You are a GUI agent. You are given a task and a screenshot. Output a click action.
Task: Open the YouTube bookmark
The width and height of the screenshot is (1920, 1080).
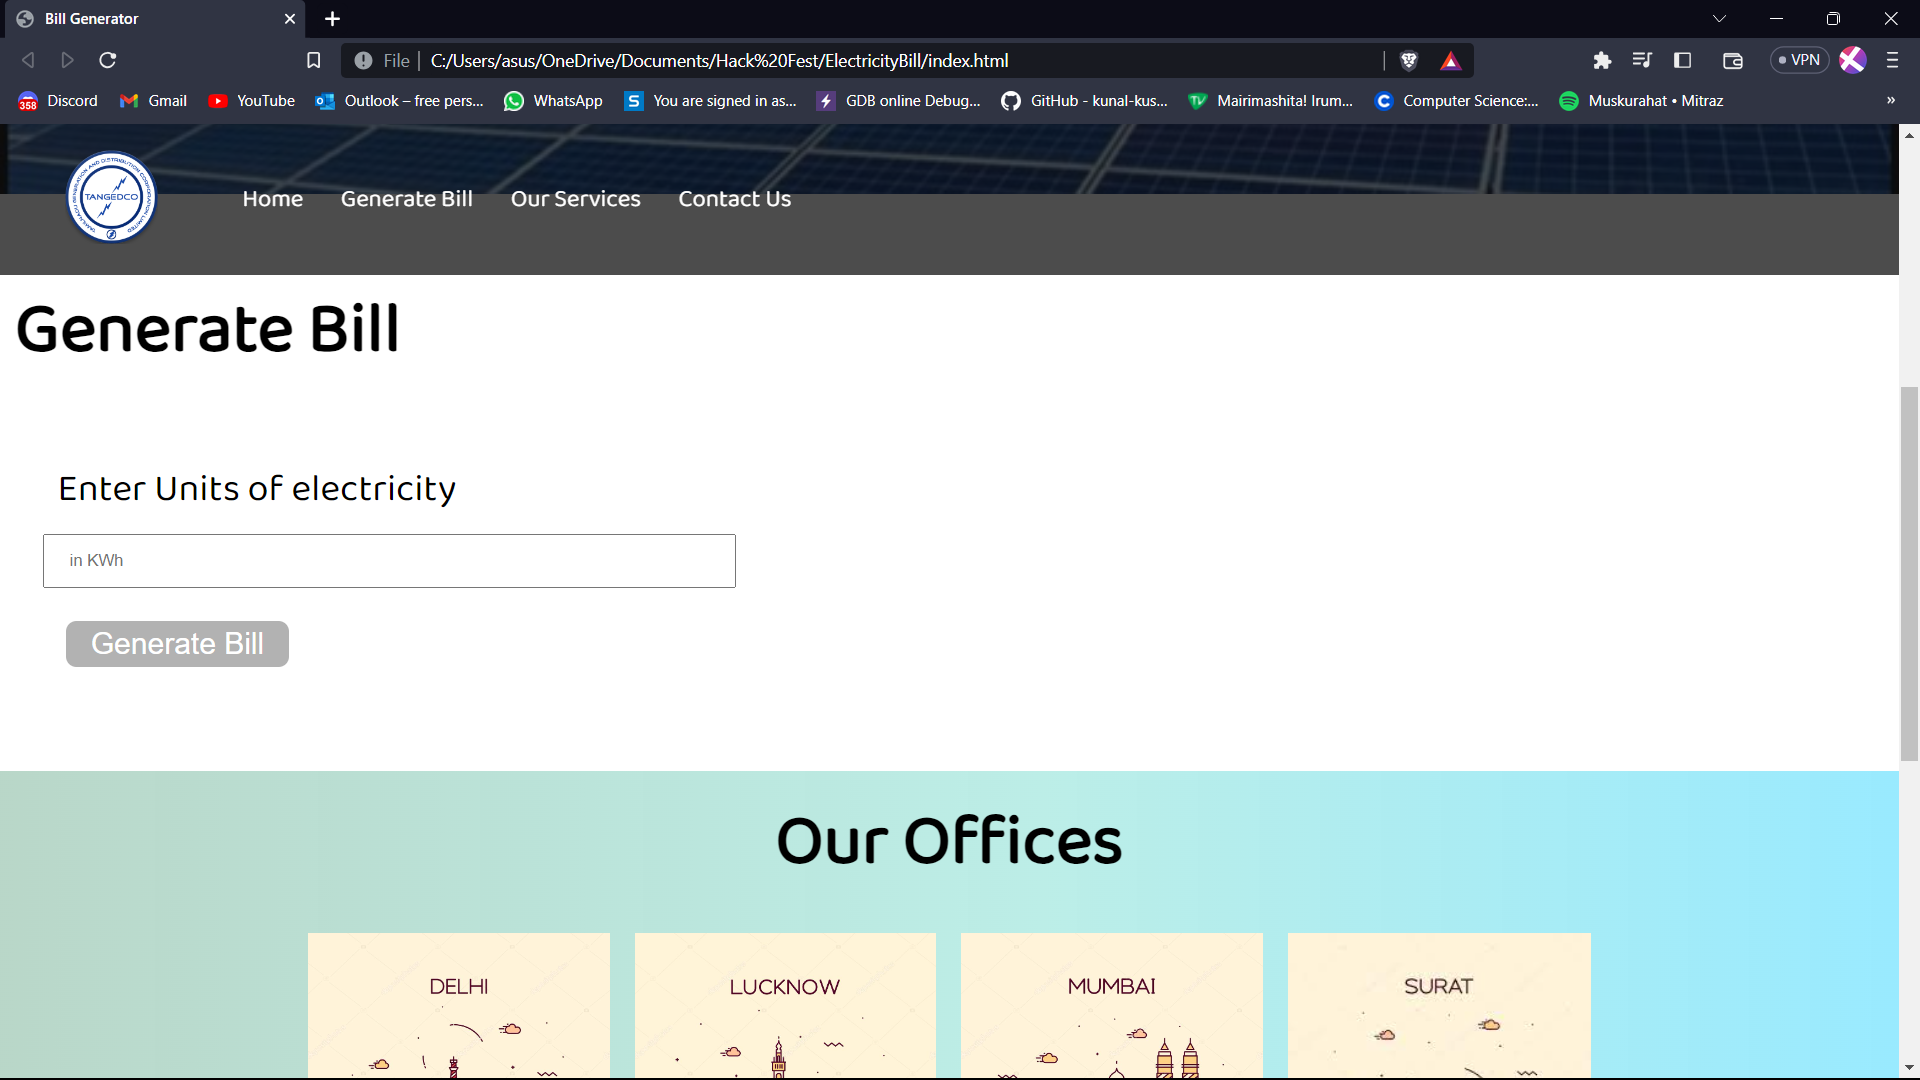251,101
